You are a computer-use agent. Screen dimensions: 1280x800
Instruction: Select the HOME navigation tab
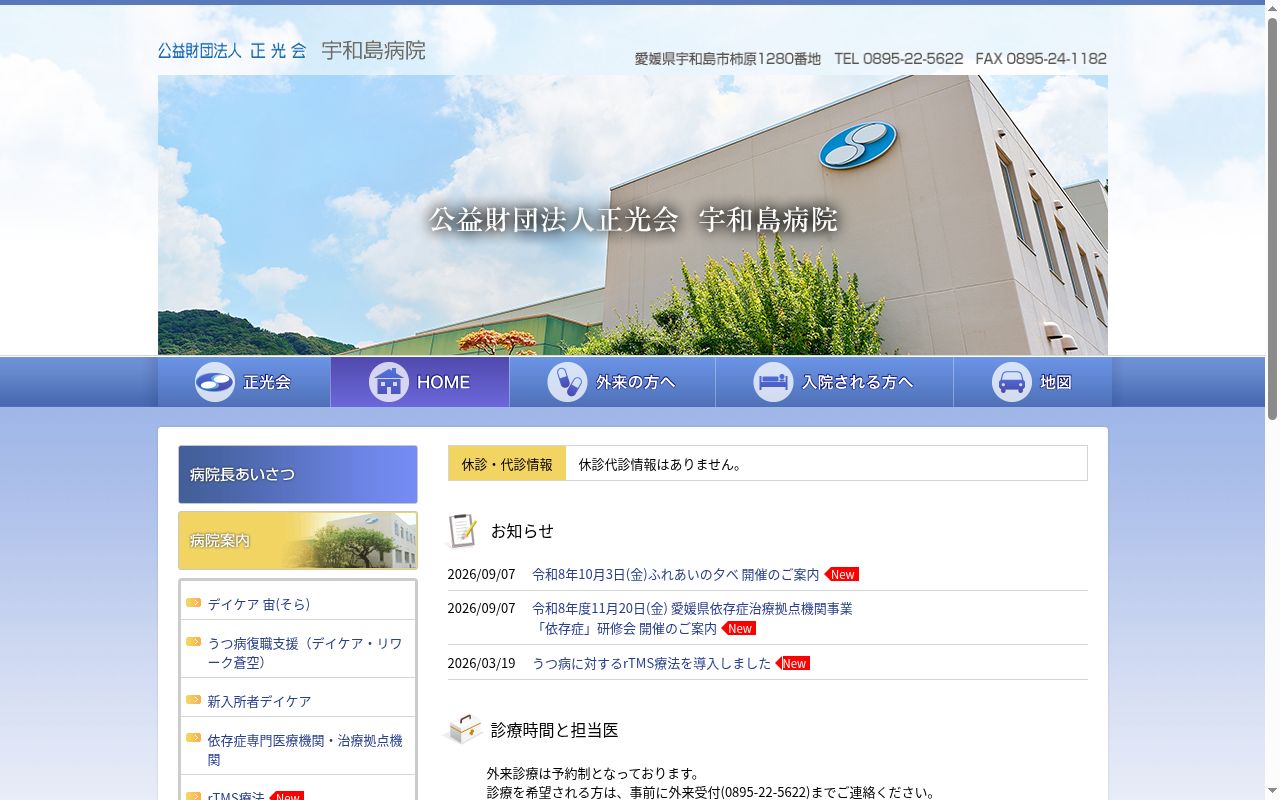420,382
